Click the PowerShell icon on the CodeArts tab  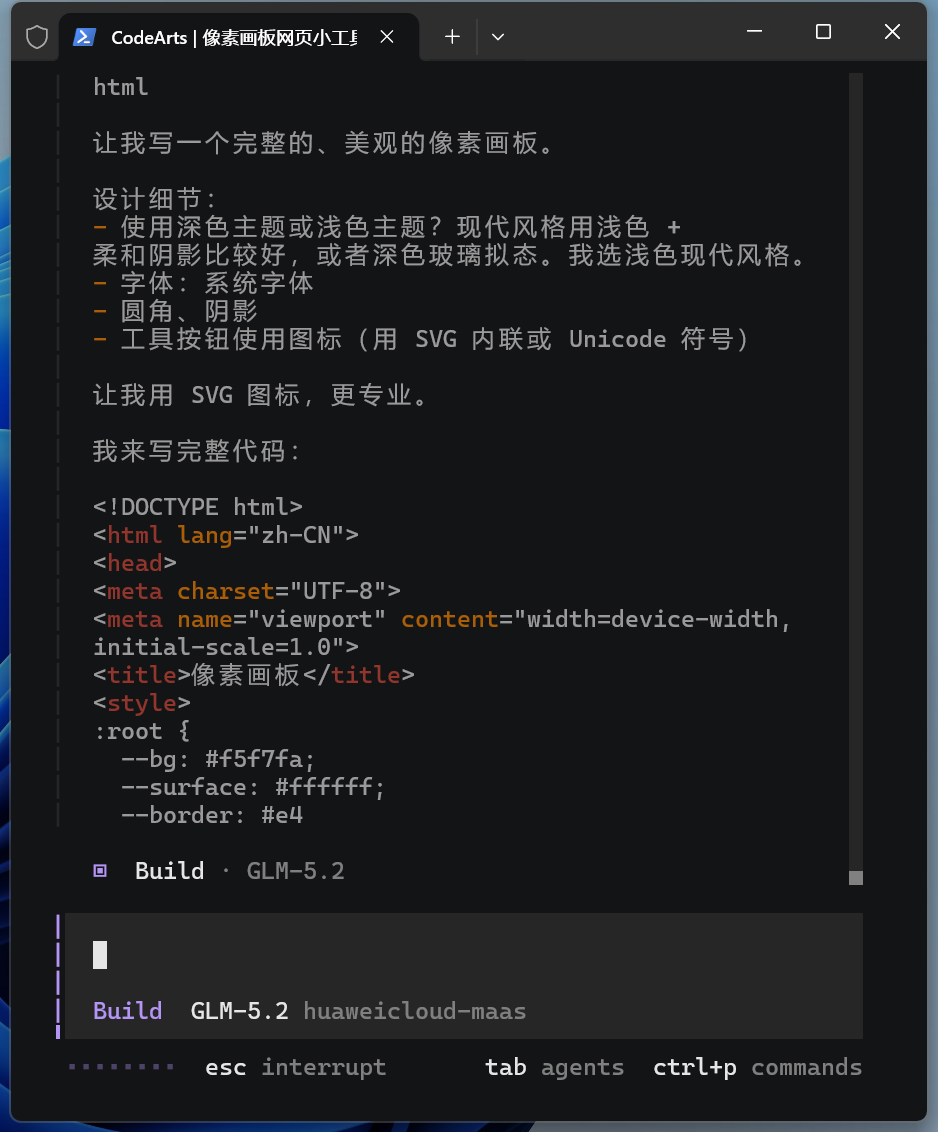coord(85,37)
